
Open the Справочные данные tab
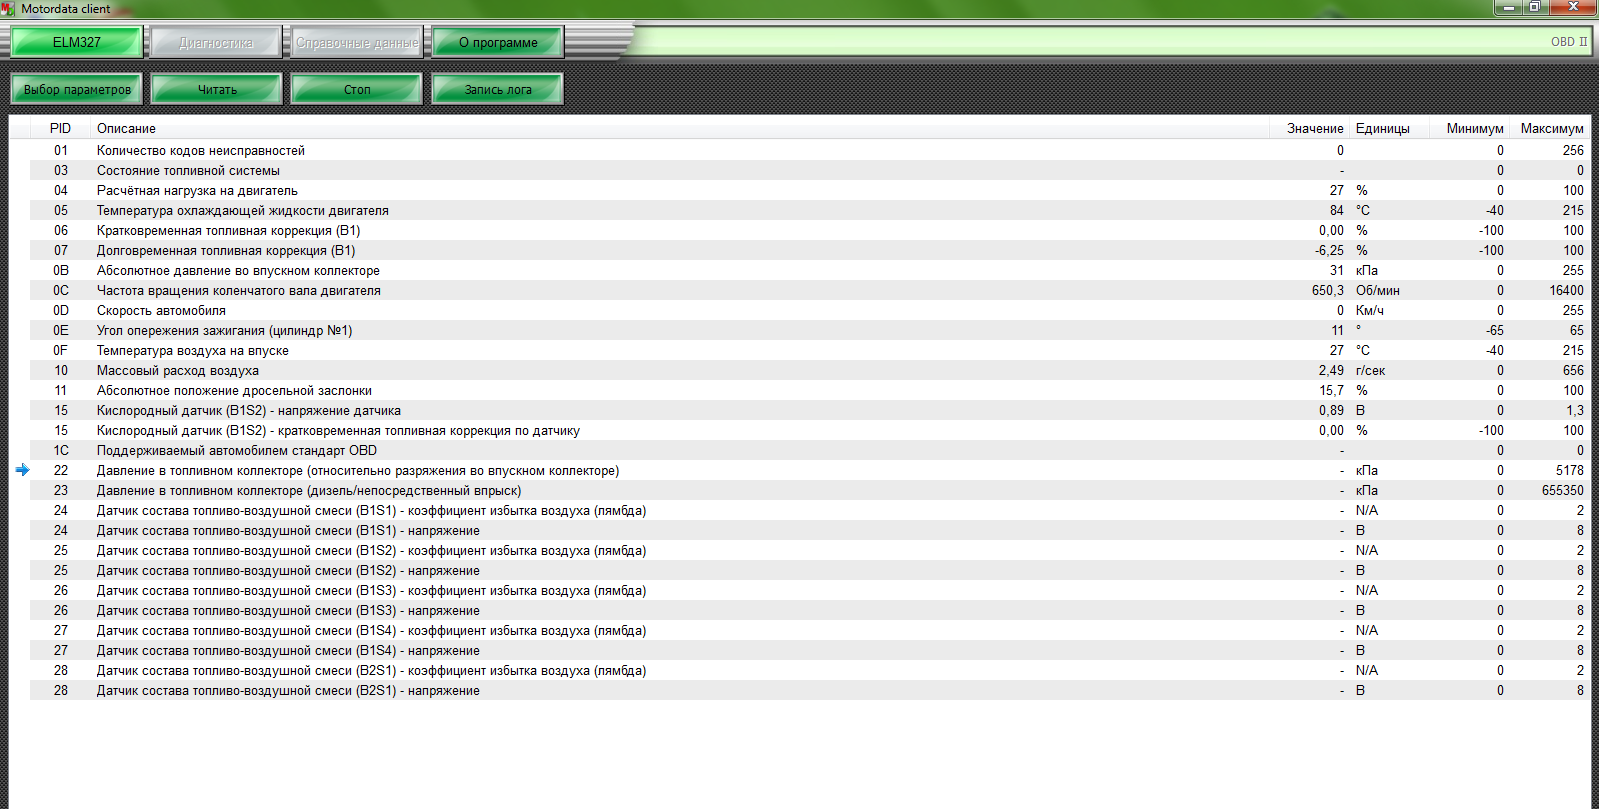[x=357, y=42]
